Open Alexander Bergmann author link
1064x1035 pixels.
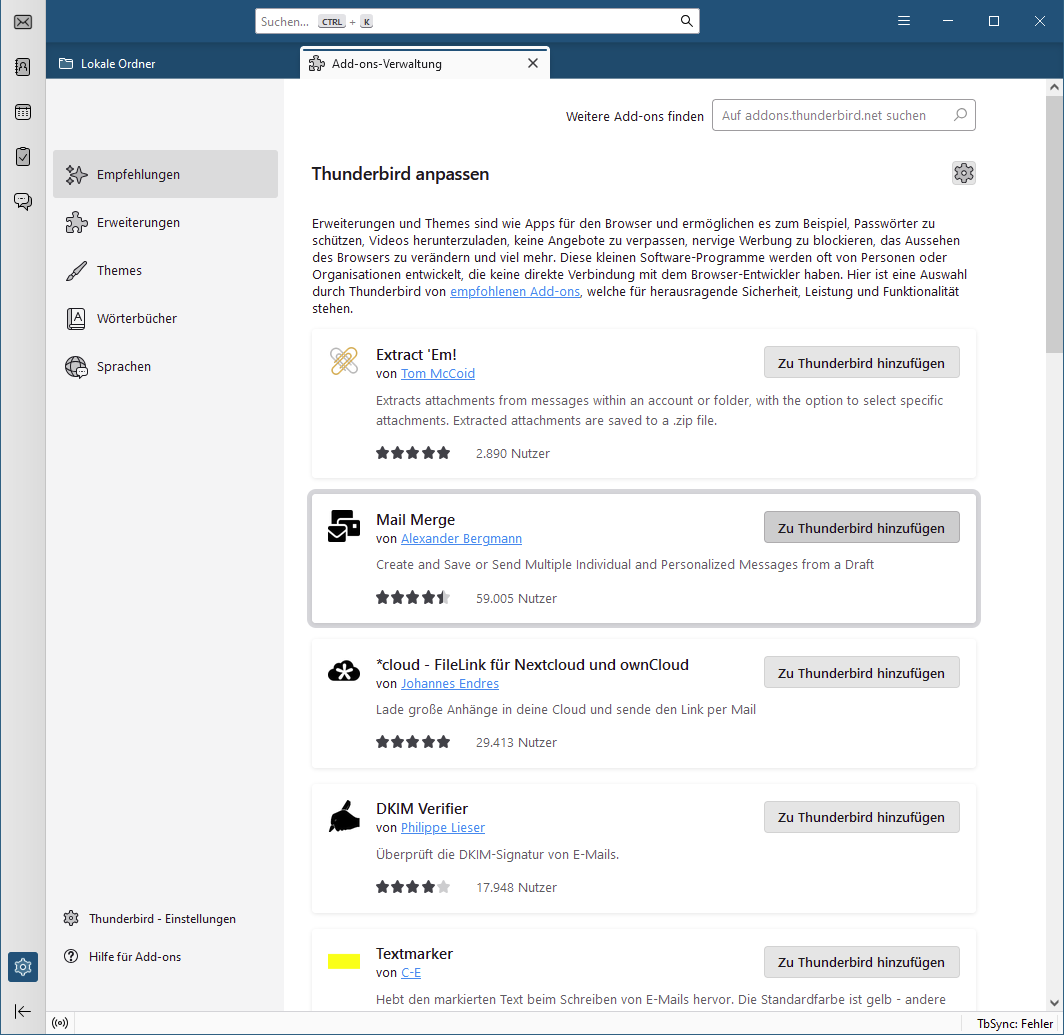[461, 538]
